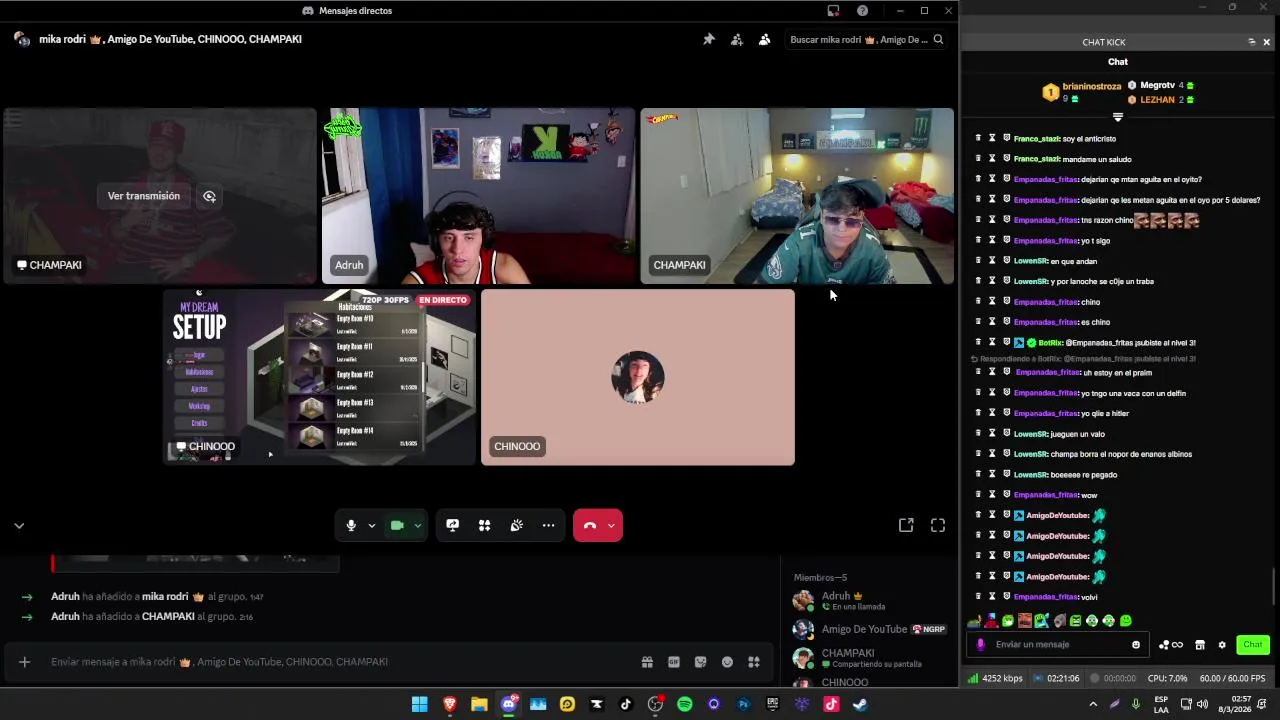Open Steam from the taskbar

pyautogui.click(x=860, y=704)
